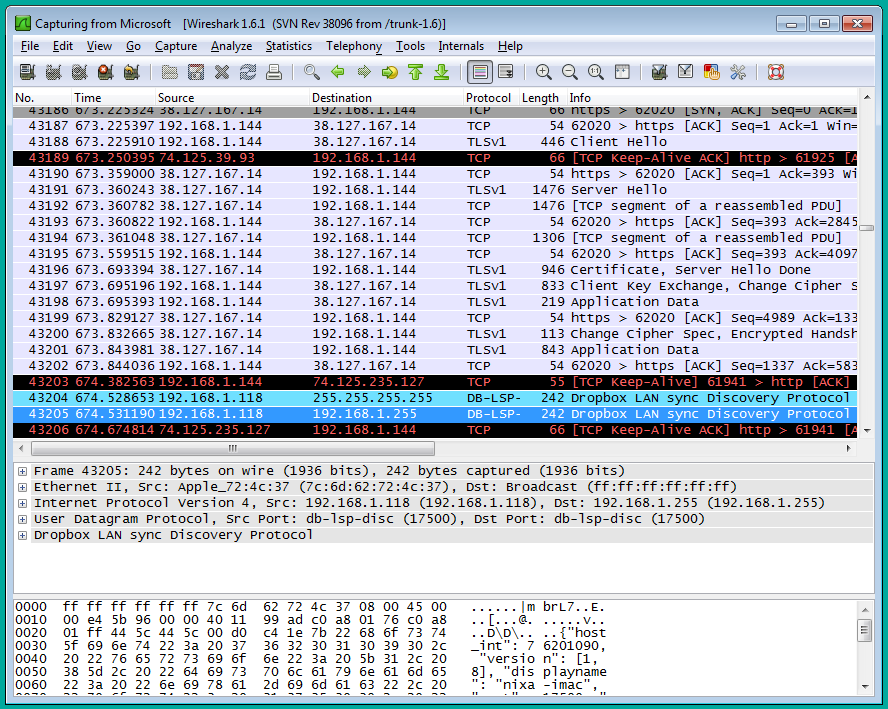Viewport: 888px width, 709px height.
Task: Open the Statistics menu
Action: click(289, 46)
